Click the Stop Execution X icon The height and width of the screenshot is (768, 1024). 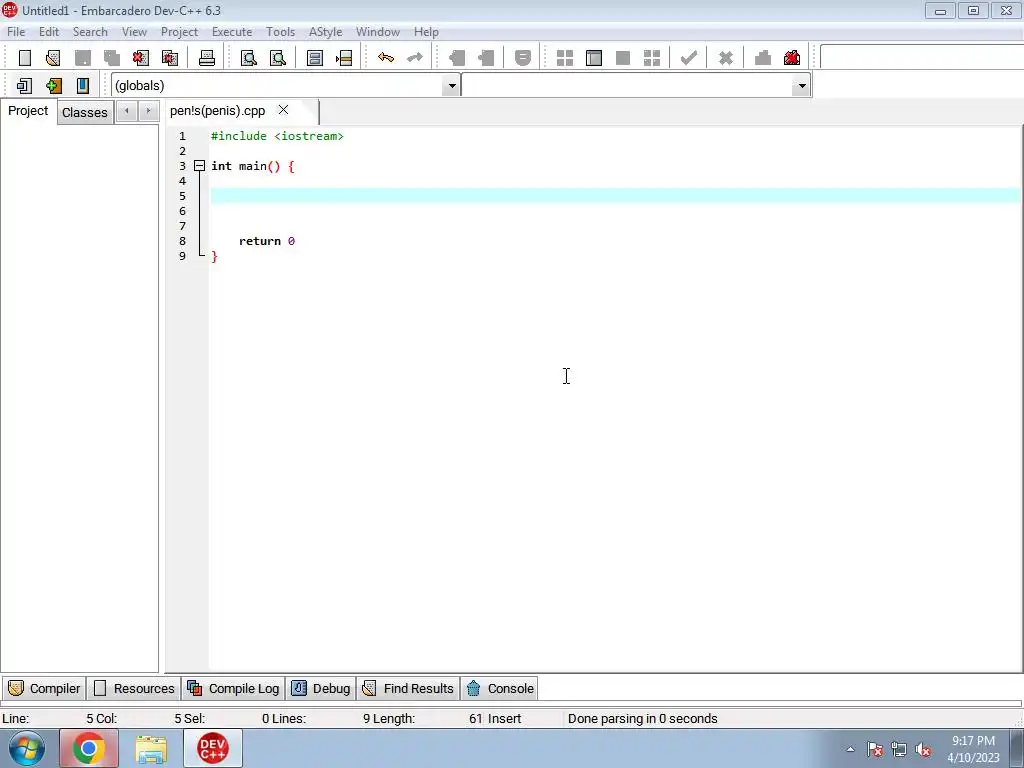click(726, 57)
